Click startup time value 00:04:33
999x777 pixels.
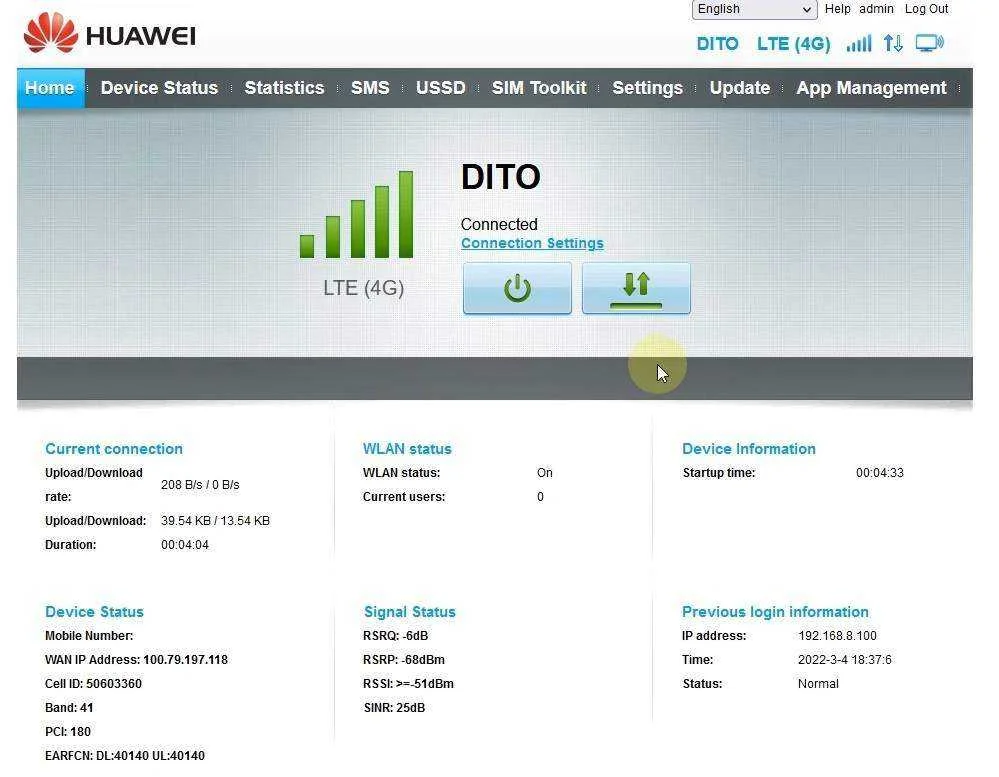879,473
